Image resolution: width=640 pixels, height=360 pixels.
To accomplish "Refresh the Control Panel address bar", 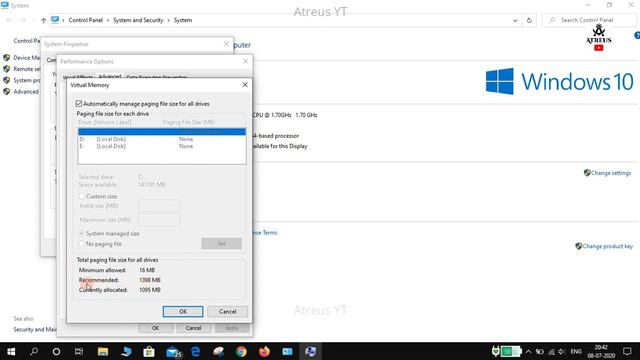I will point(529,20).
